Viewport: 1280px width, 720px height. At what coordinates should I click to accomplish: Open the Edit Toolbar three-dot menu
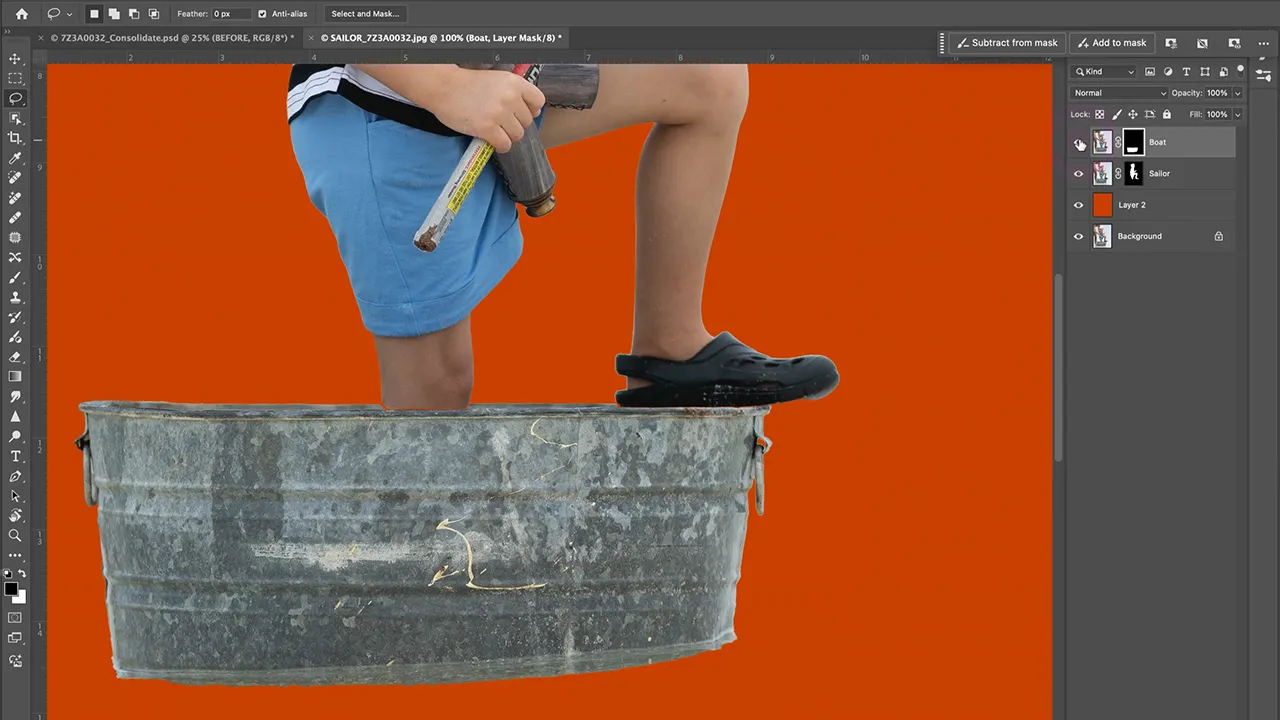(x=15, y=555)
